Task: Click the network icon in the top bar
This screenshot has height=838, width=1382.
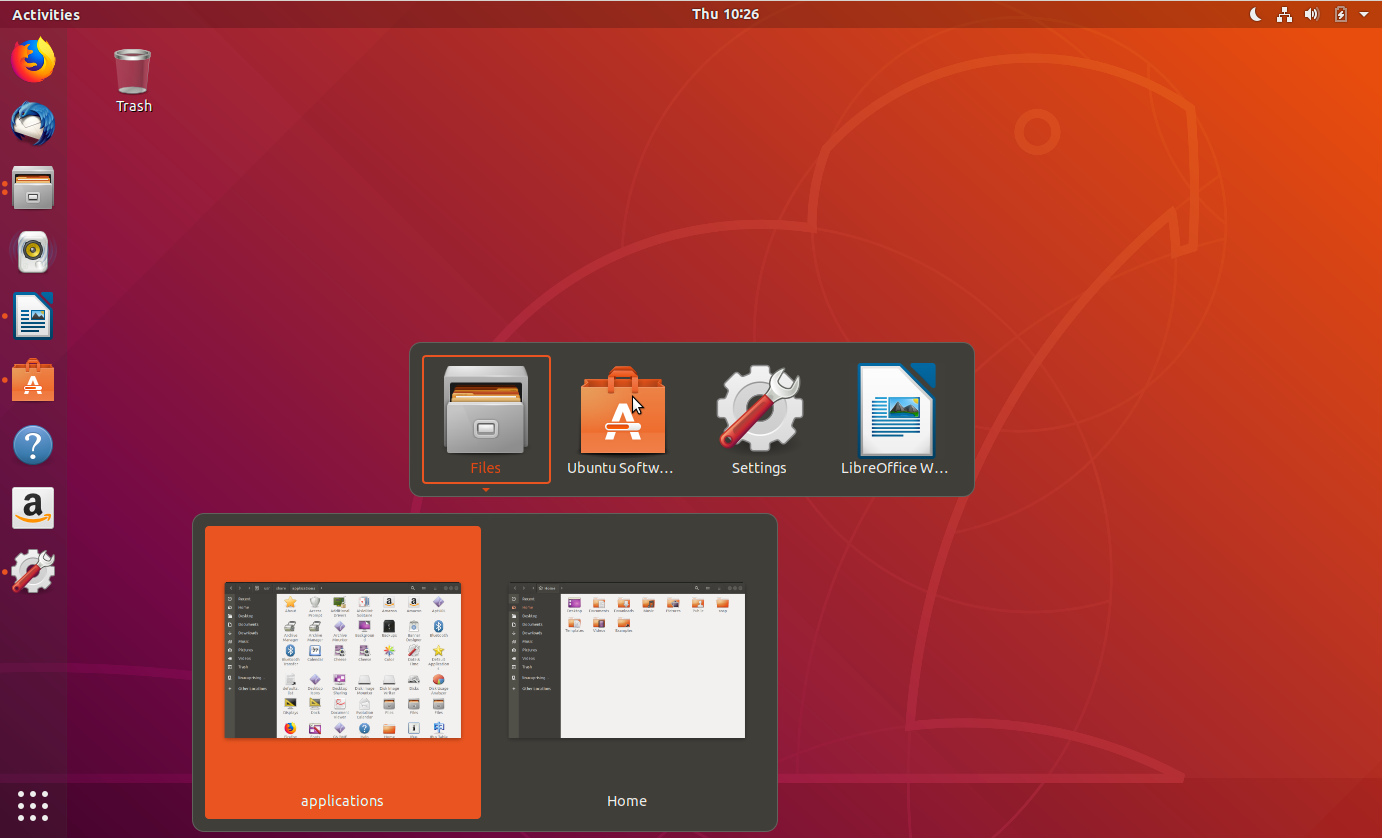Action: point(1284,14)
